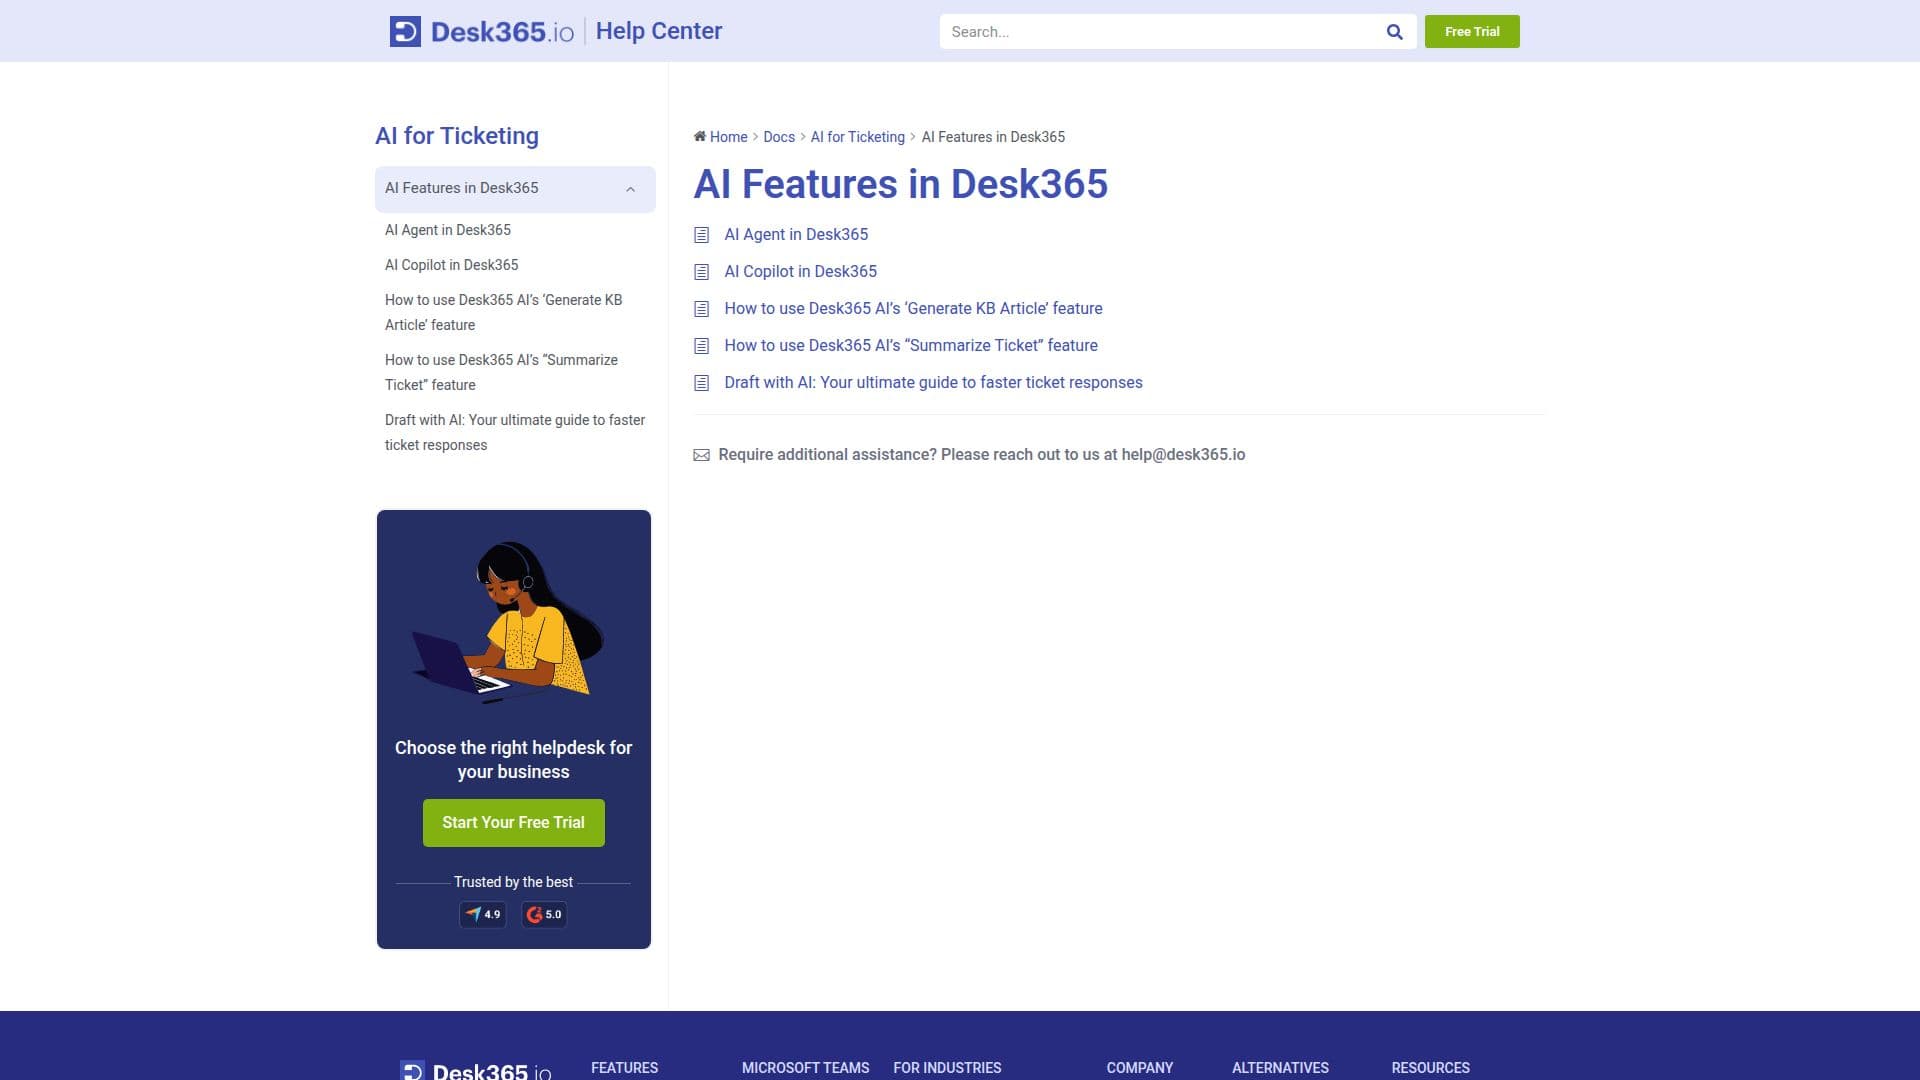
Task: Click document icon beside AI Copilot in Desk365
Action: [701, 272]
